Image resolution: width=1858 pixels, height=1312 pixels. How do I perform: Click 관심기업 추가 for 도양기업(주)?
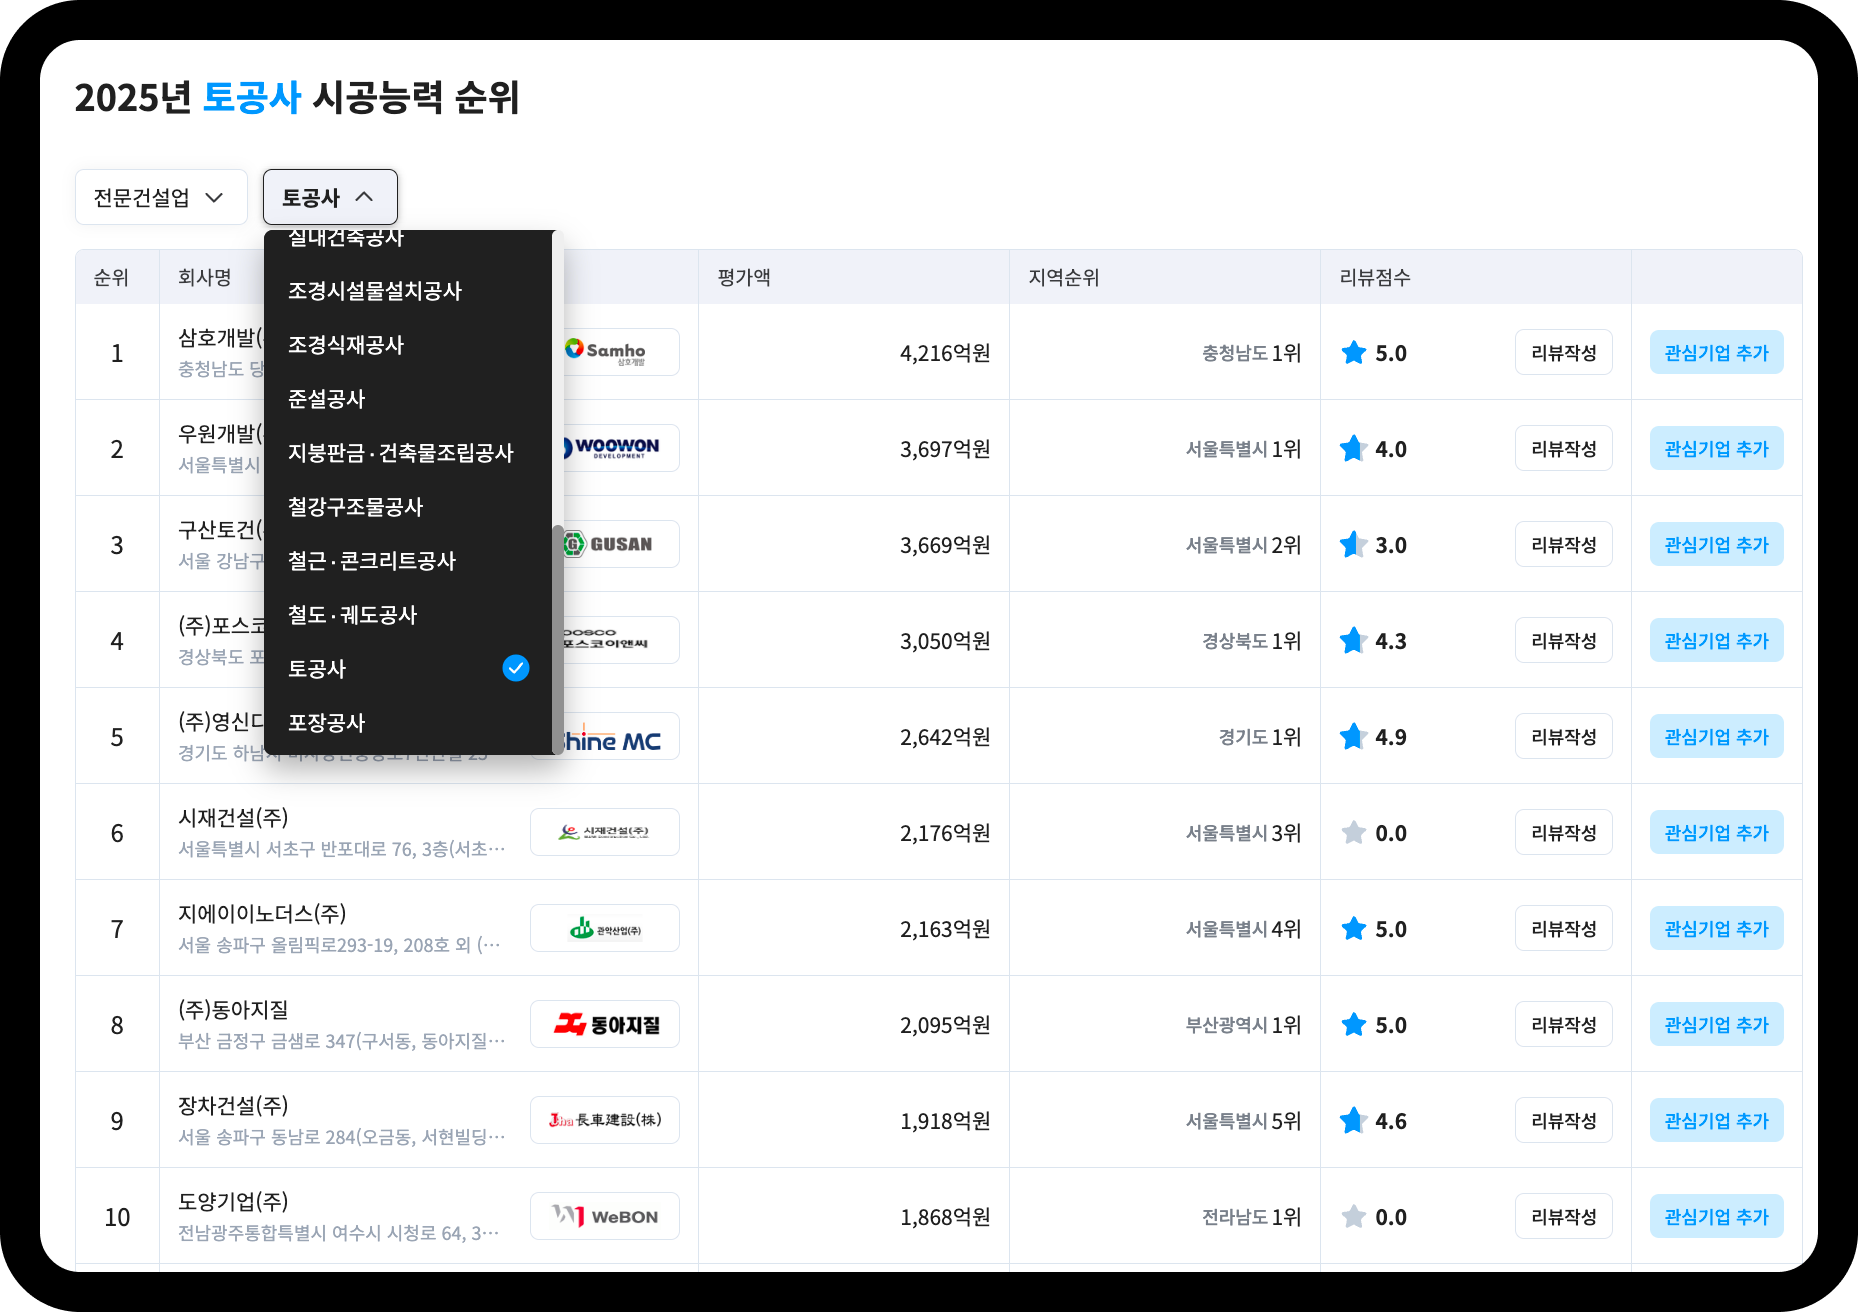tap(1717, 1216)
